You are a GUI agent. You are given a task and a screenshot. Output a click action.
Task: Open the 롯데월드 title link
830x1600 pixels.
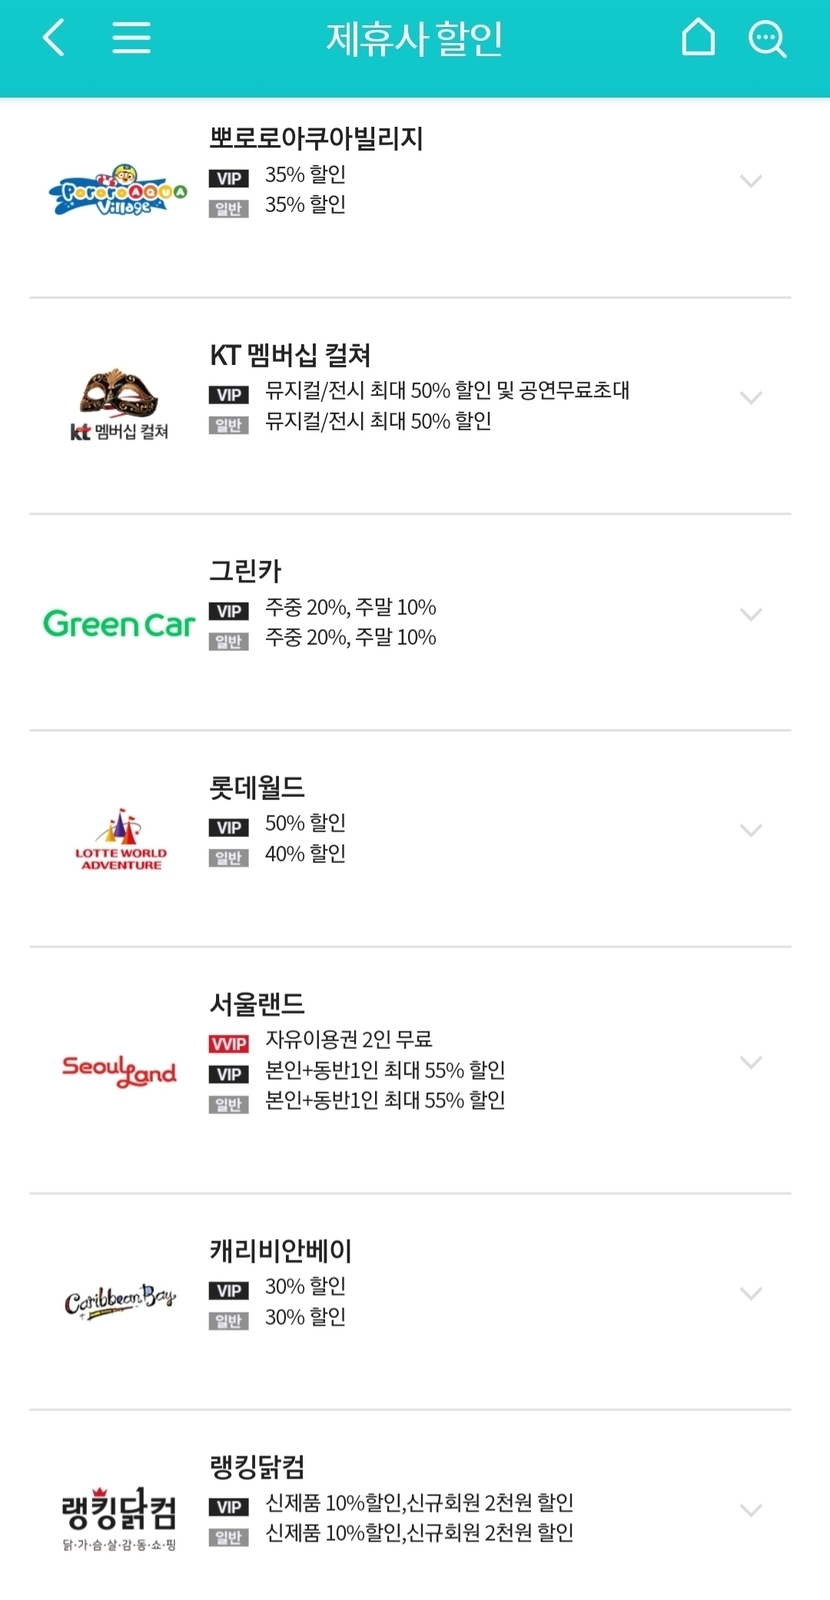[256, 788]
